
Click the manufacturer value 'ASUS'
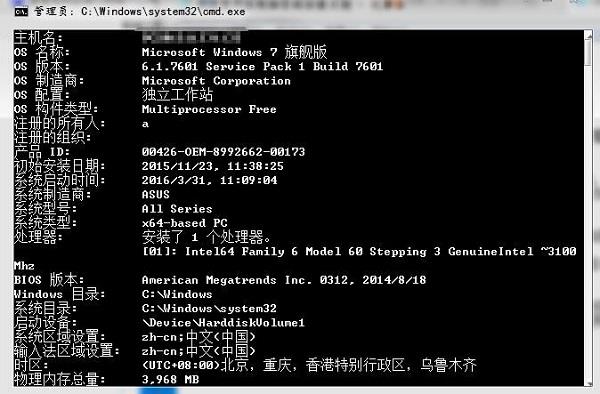[x=156, y=194]
